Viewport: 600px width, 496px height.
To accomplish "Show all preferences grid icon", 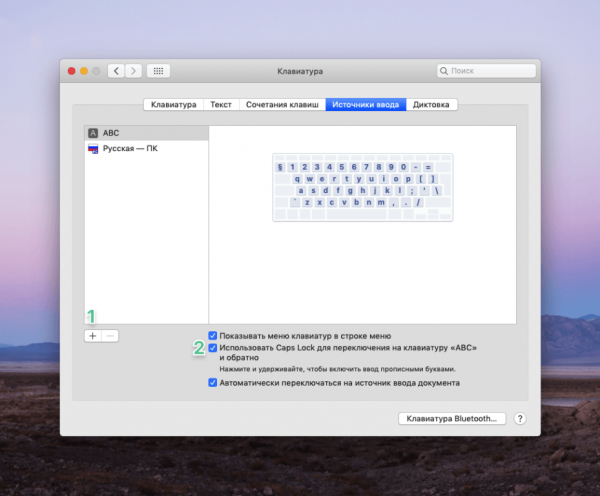I will [x=158, y=71].
